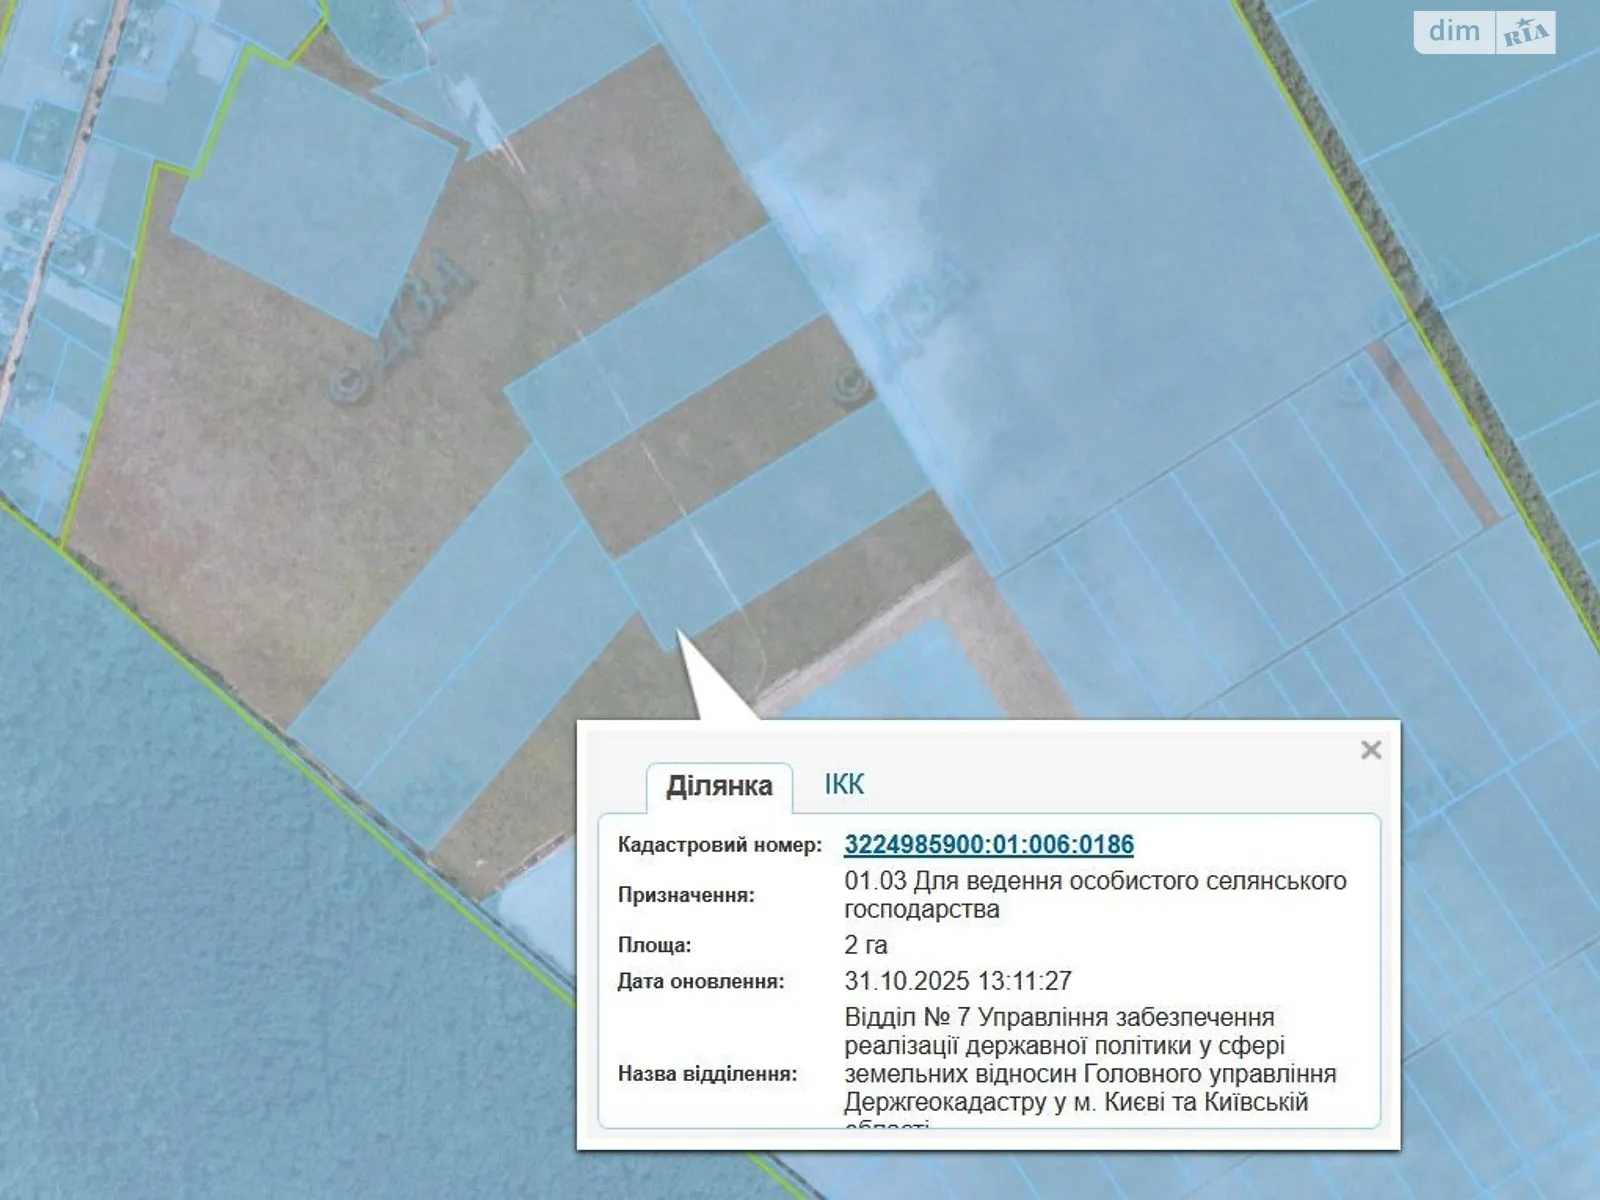Image resolution: width=1600 pixels, height=1200 pixels.
Task: Click the popup pointer tip on the parcel
Action: (680, 636)
